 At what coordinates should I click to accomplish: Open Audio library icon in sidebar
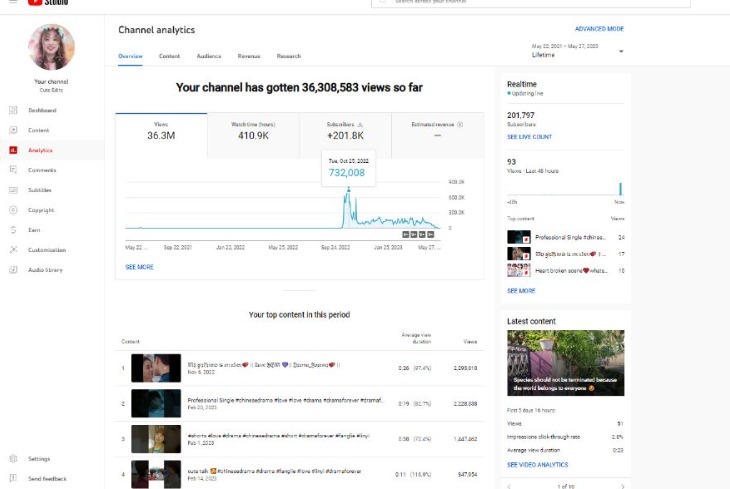click(13, 270)
